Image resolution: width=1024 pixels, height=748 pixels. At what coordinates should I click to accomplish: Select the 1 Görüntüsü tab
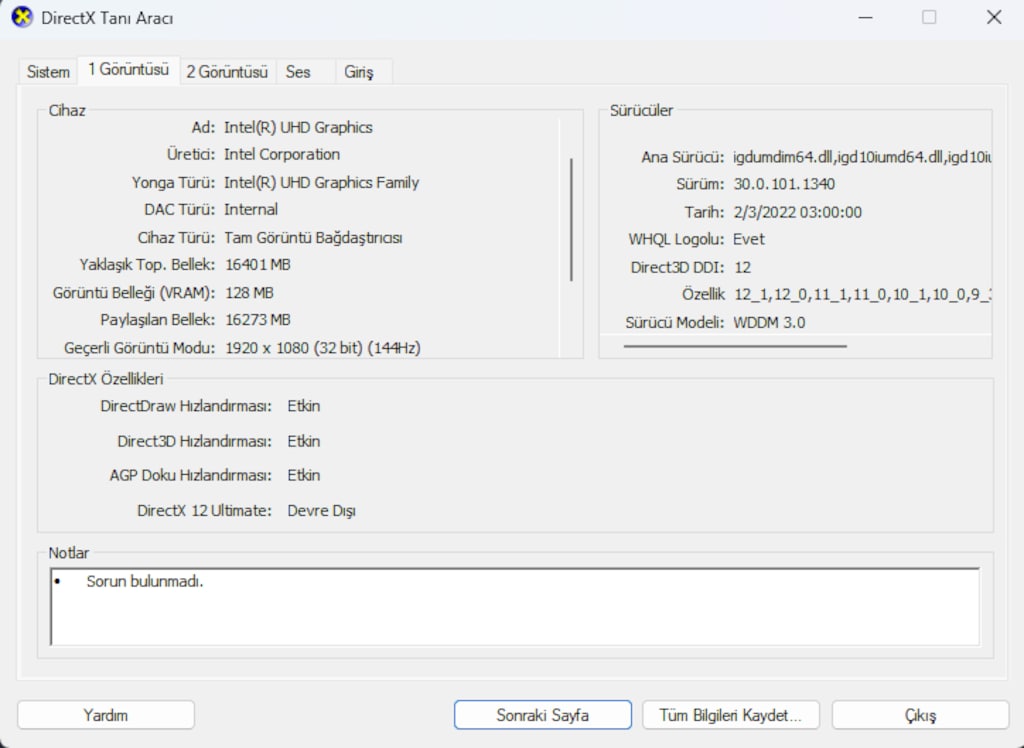[x=129, y=70]
